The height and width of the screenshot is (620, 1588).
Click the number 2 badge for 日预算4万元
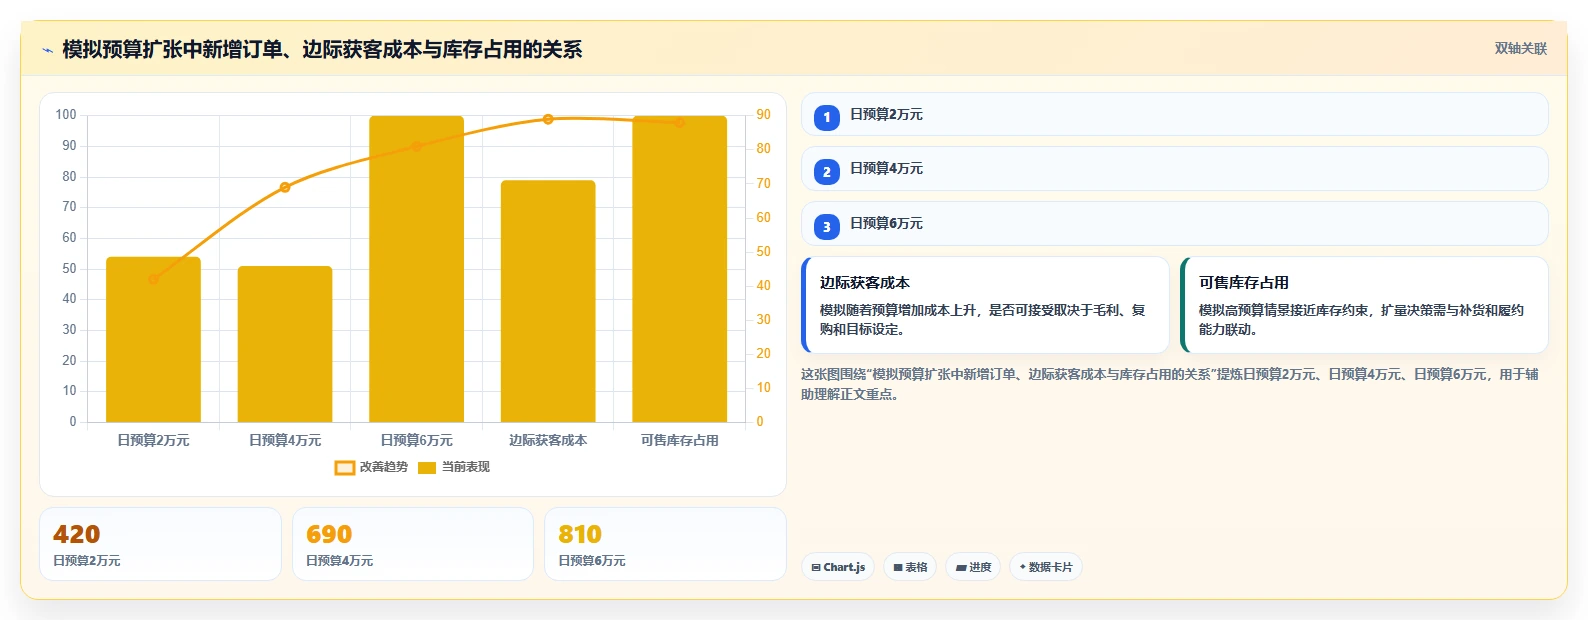tap(827, 172)
